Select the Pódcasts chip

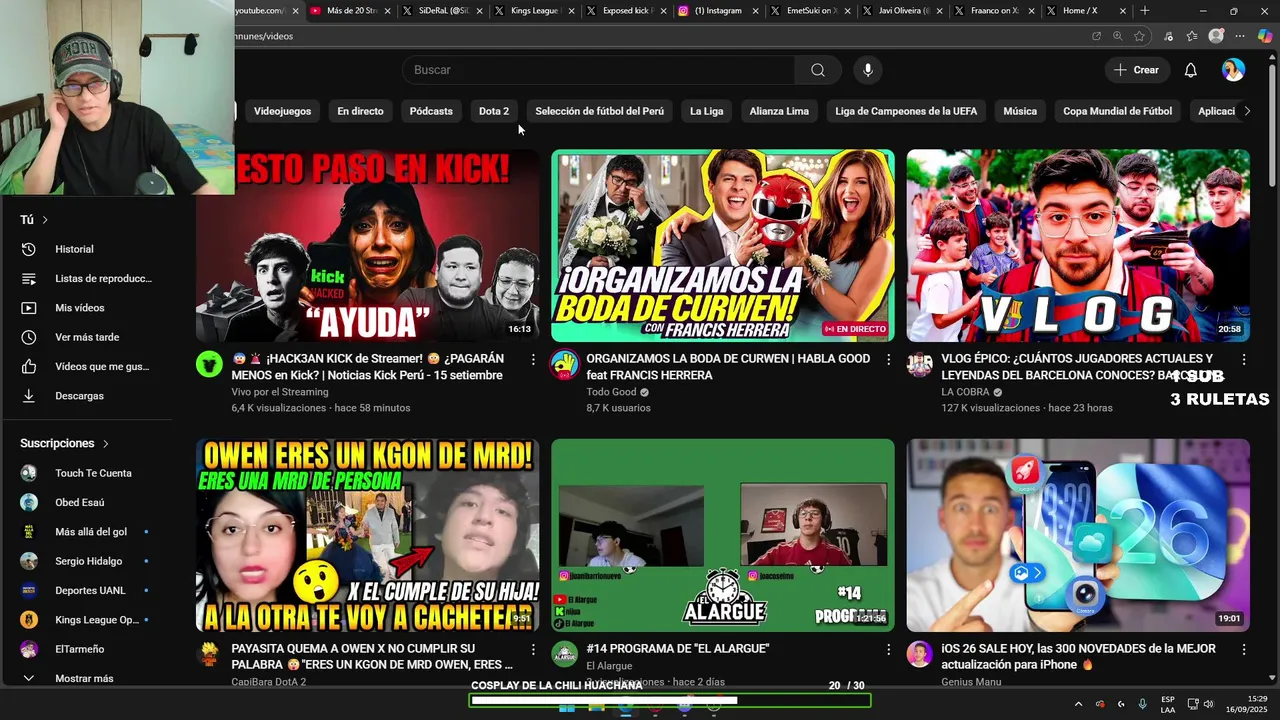tap(431, 111)
